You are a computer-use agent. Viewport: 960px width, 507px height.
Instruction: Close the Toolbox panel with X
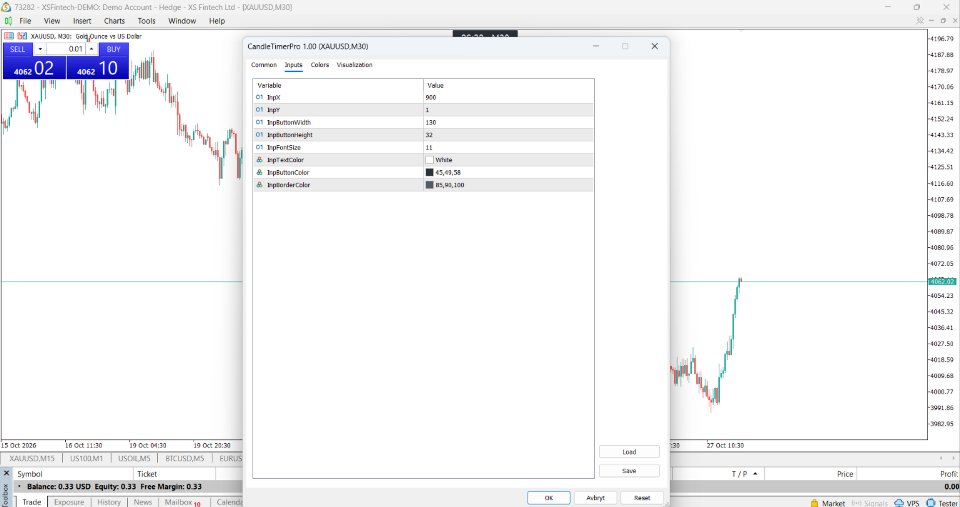(x=7, y=473)
